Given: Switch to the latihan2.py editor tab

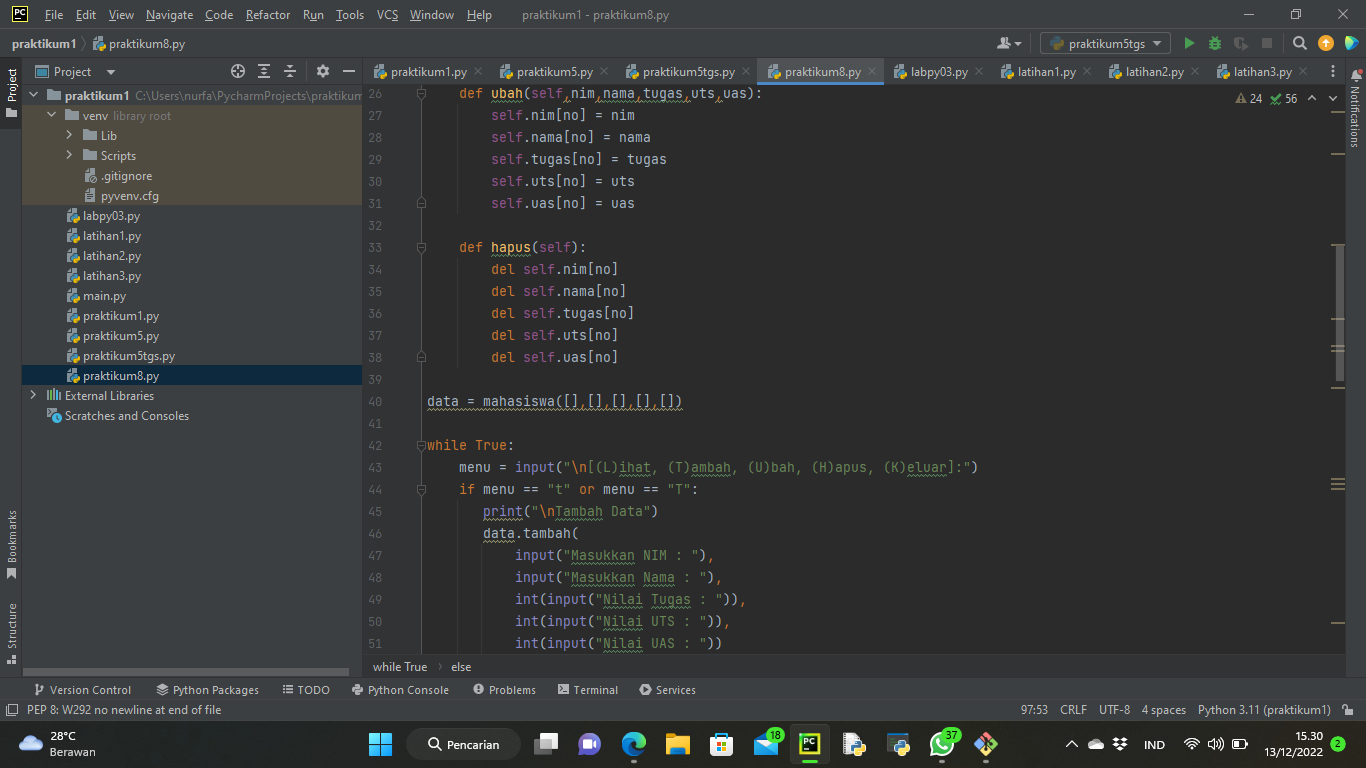Looking at the screenshot, I should (1154, 72).
